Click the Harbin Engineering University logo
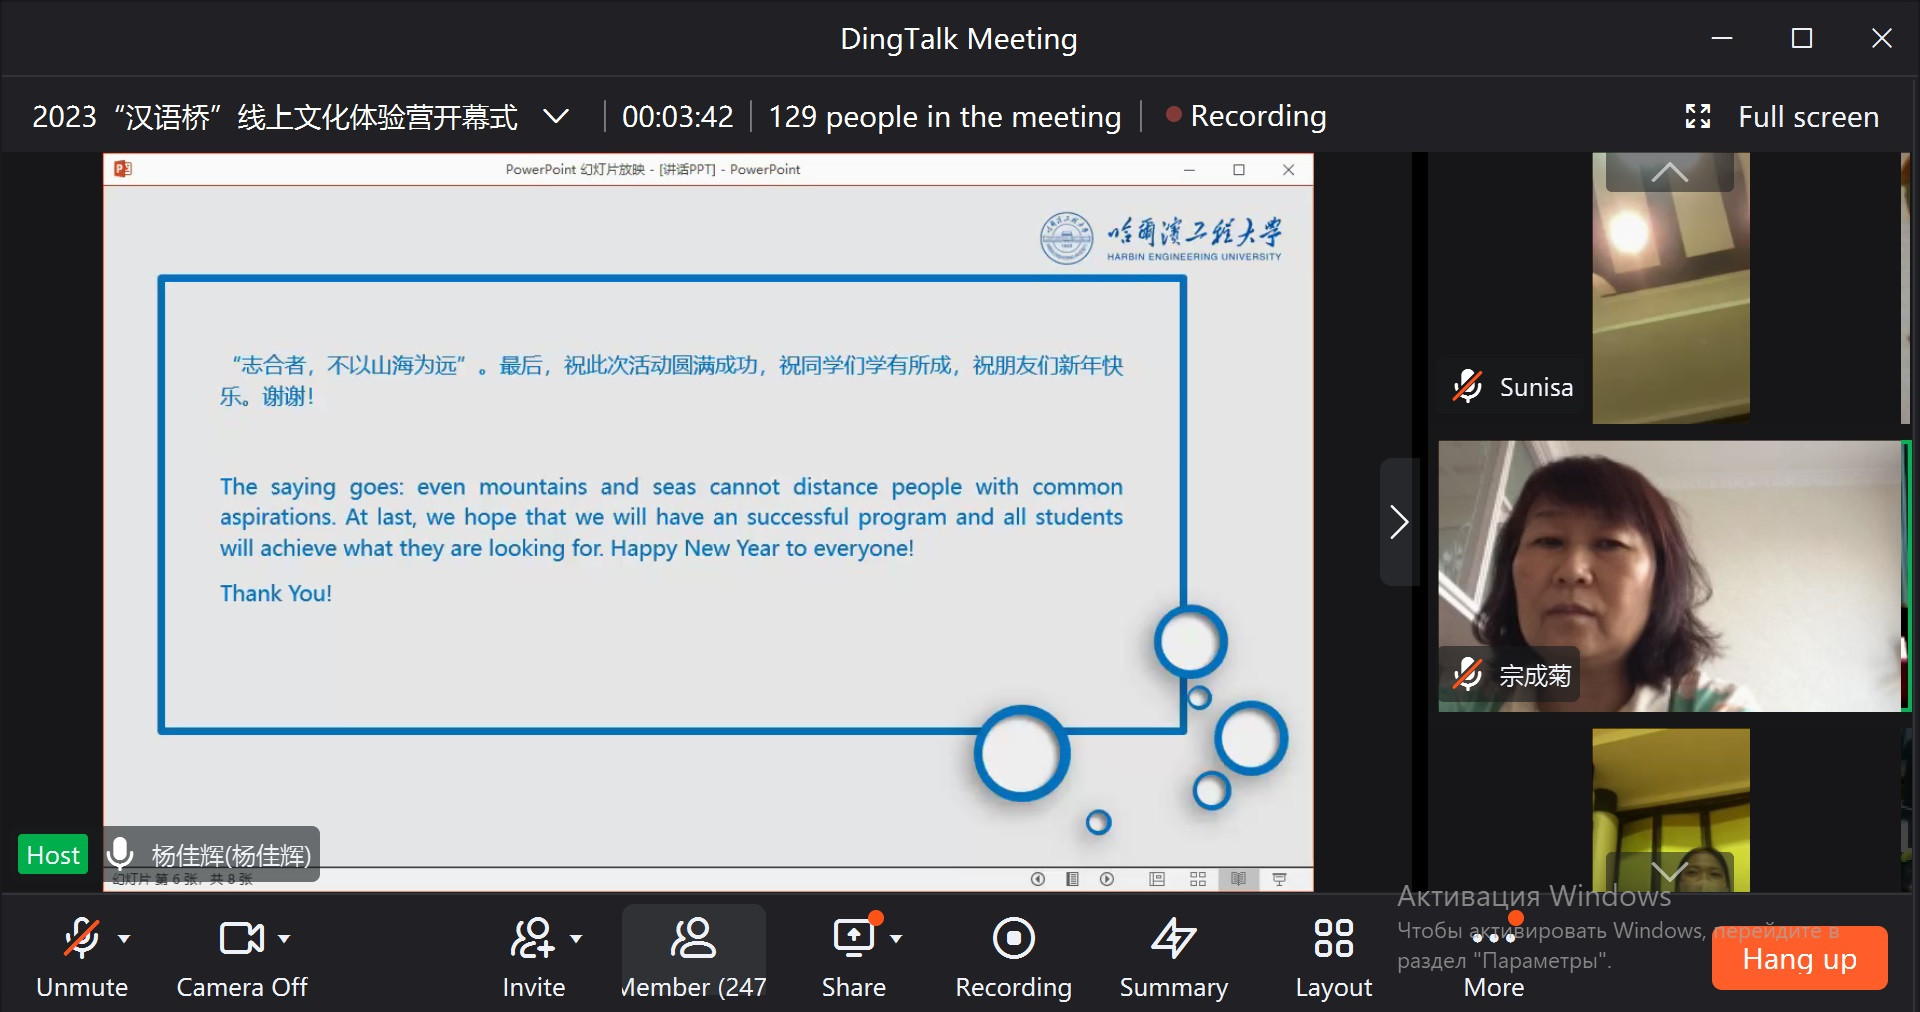 click(x=1162, y=238)
